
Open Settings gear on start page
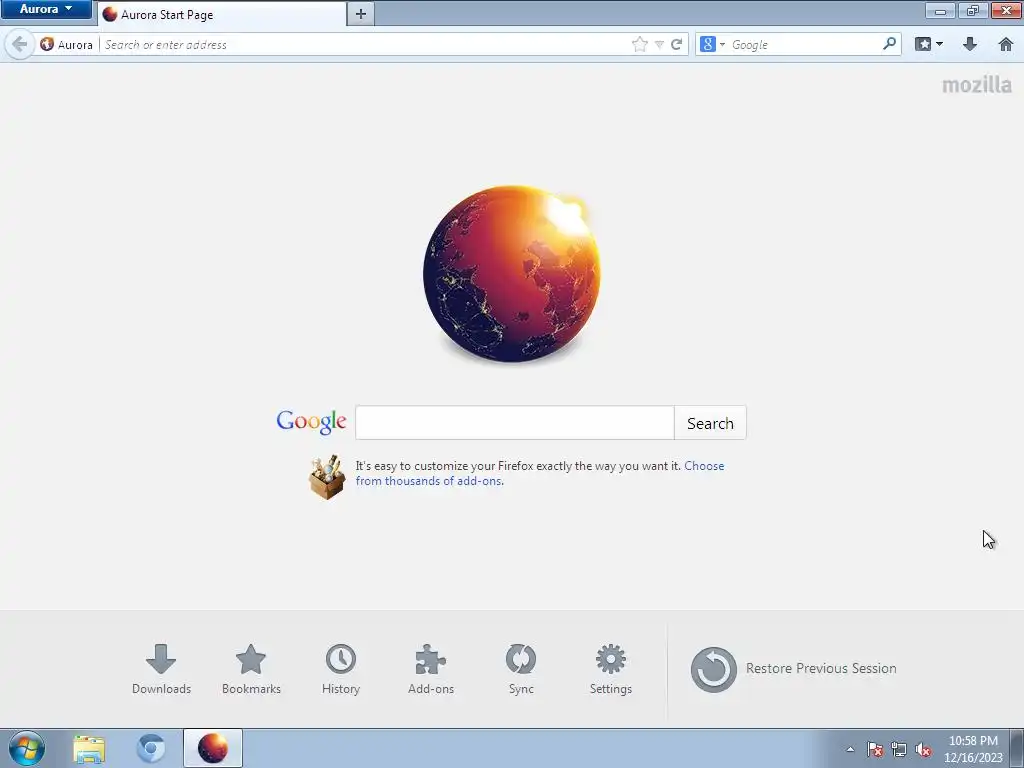pyautogui.click(x=611, y=669)
